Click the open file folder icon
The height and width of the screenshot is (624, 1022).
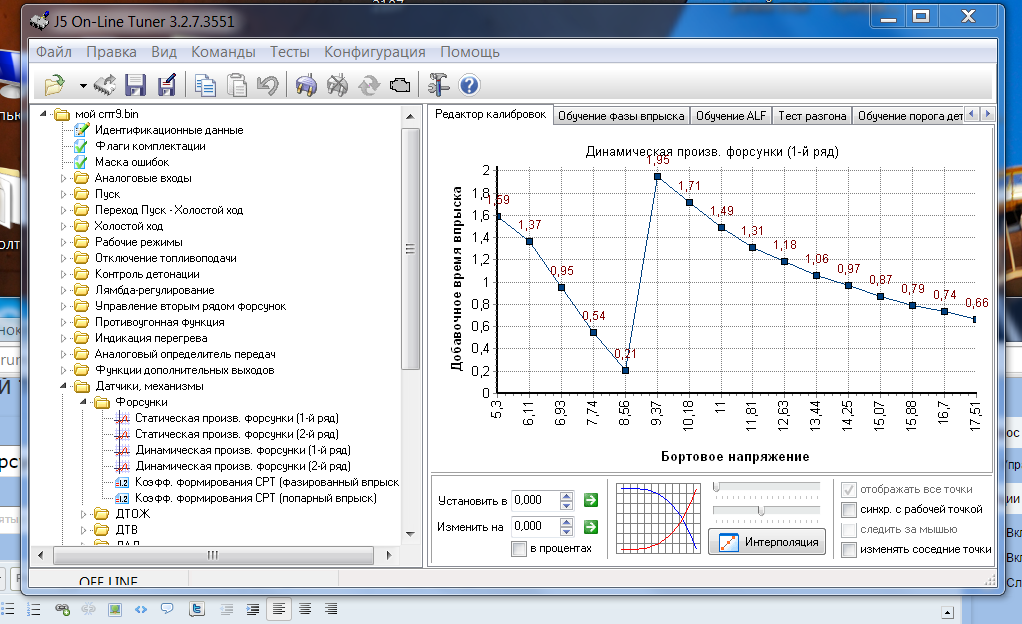coord(54,85)
